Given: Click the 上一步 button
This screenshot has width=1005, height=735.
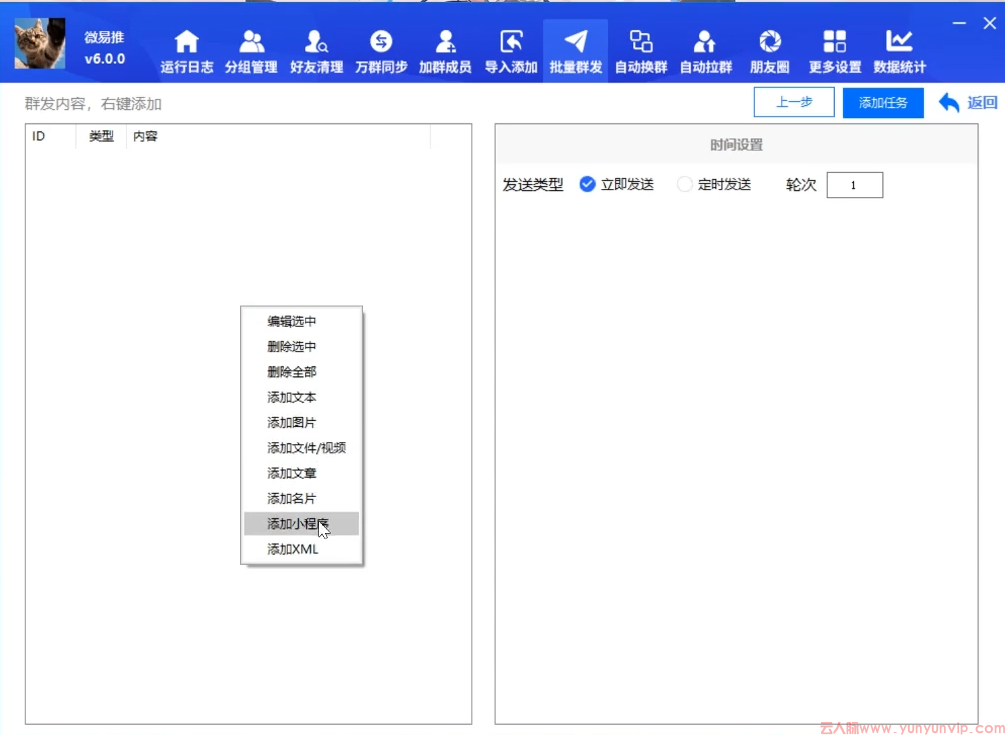Looking at the screenshot, I should (794, 102).
